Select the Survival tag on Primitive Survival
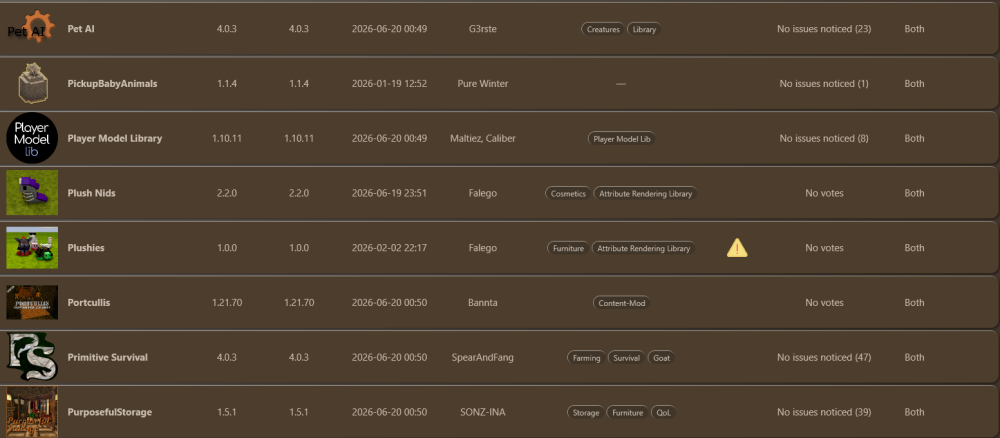This screenshot has width=1000, height=438. (x=626, y=358)
